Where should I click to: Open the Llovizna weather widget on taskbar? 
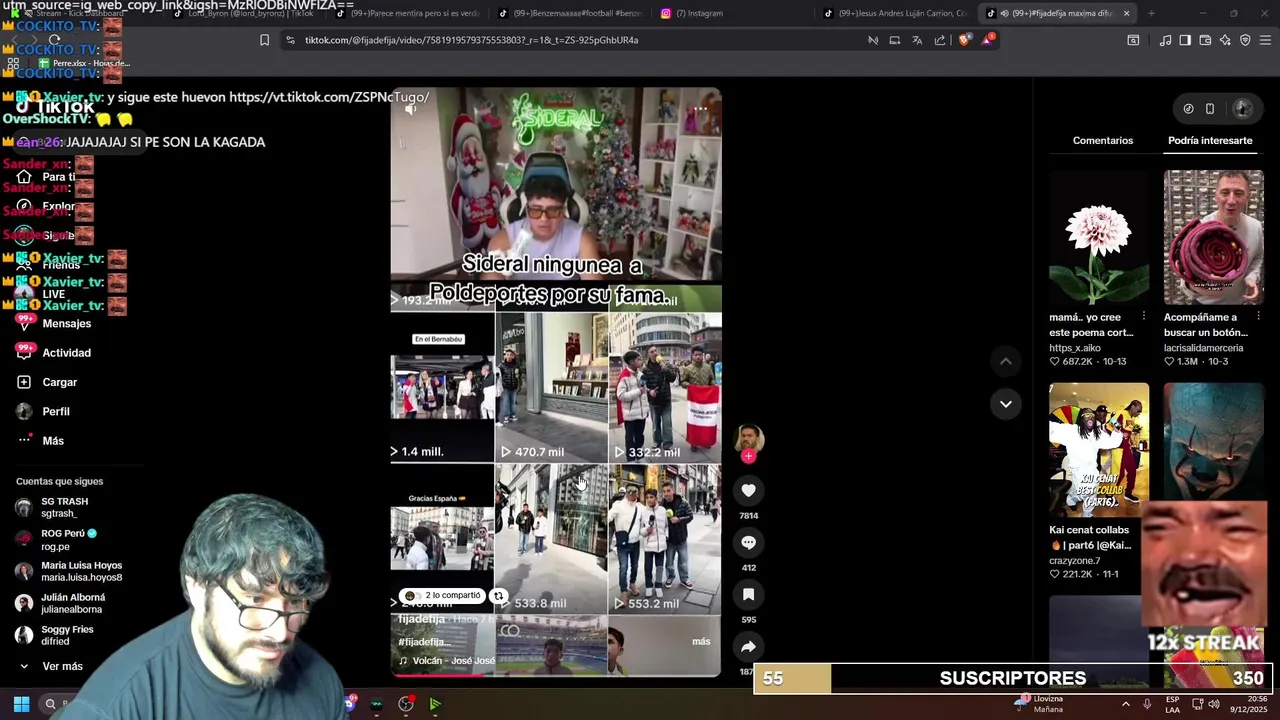pos(1038,704)
